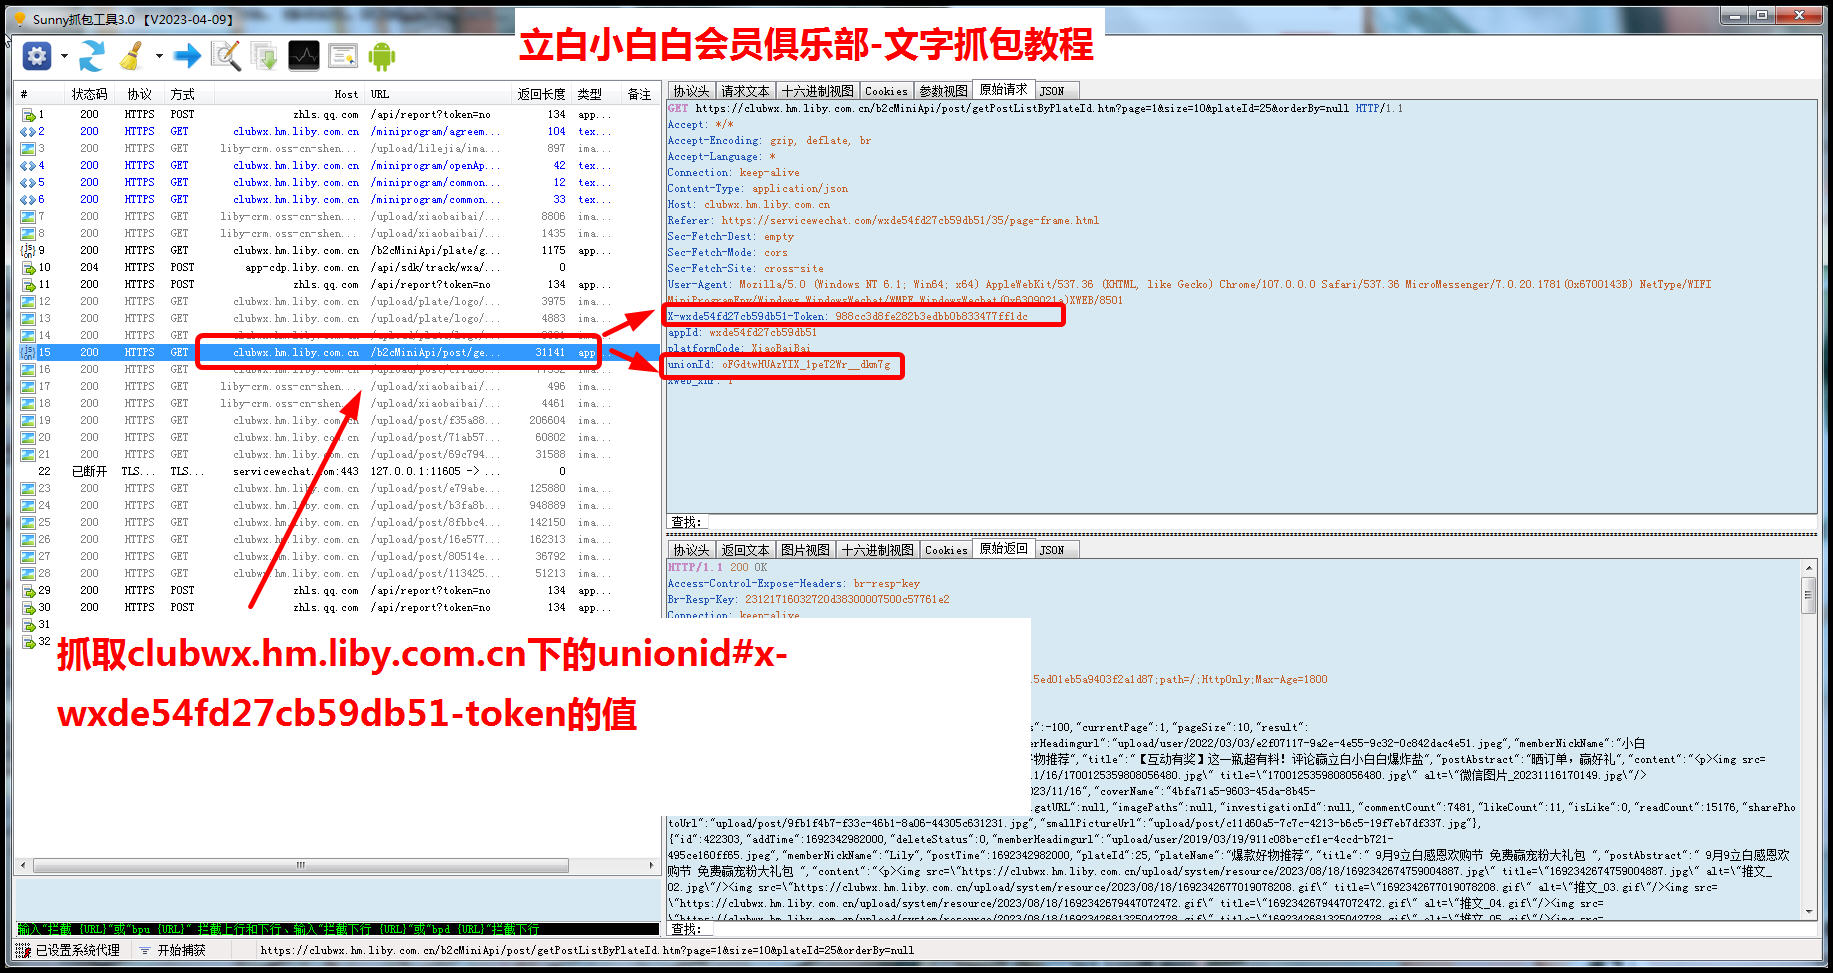Select row 9 /b2cMiniApi/plate request
1833x973 pixels.
coord(337,251)
